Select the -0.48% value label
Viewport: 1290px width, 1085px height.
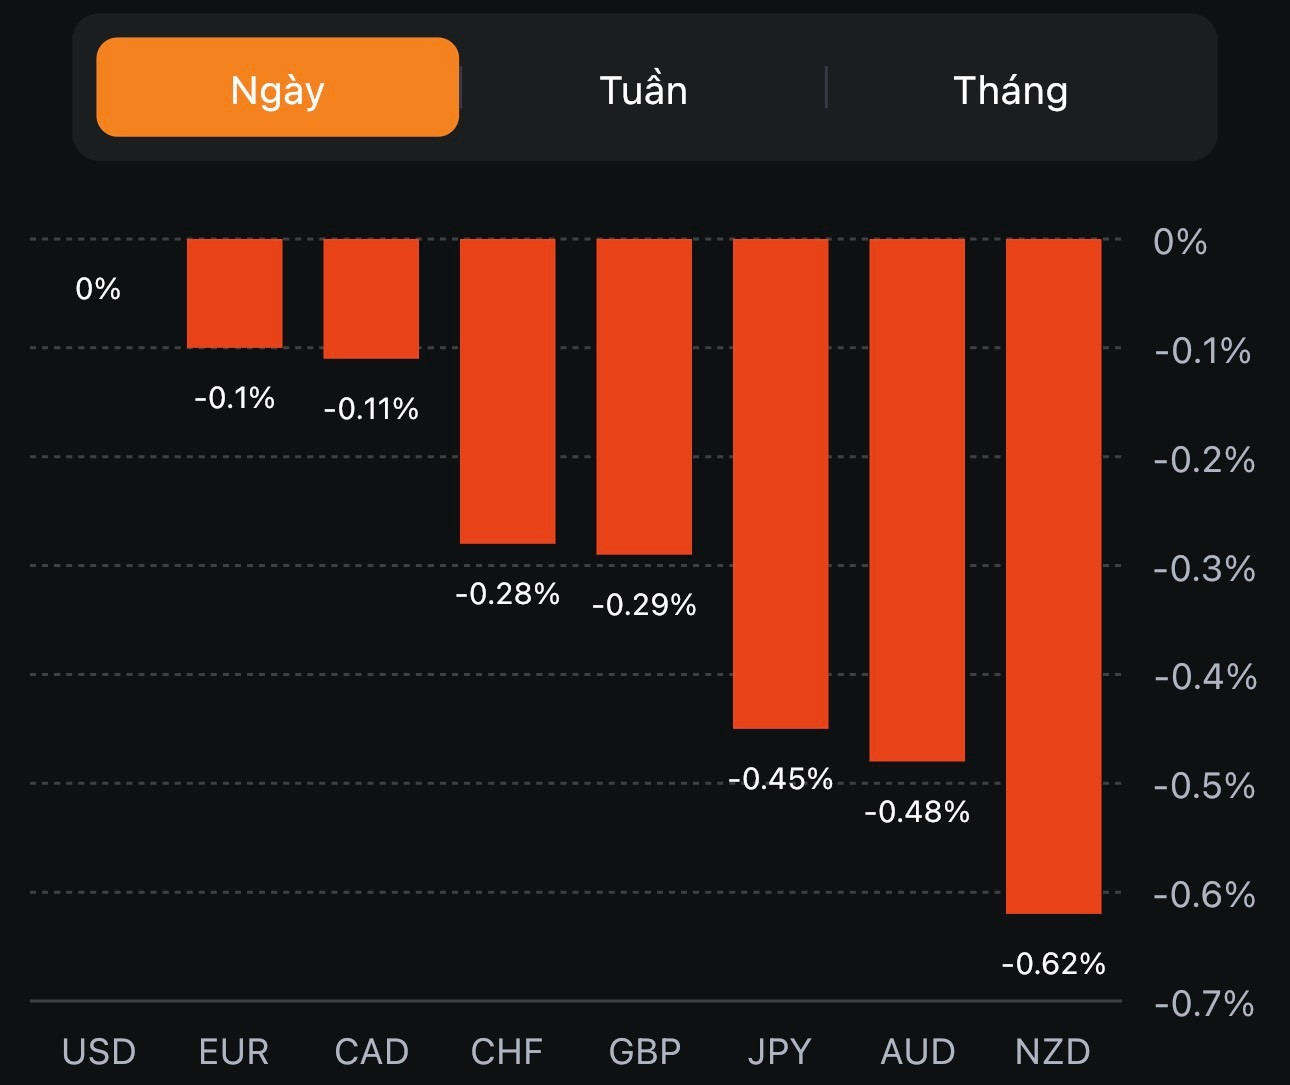click(917, 812)
